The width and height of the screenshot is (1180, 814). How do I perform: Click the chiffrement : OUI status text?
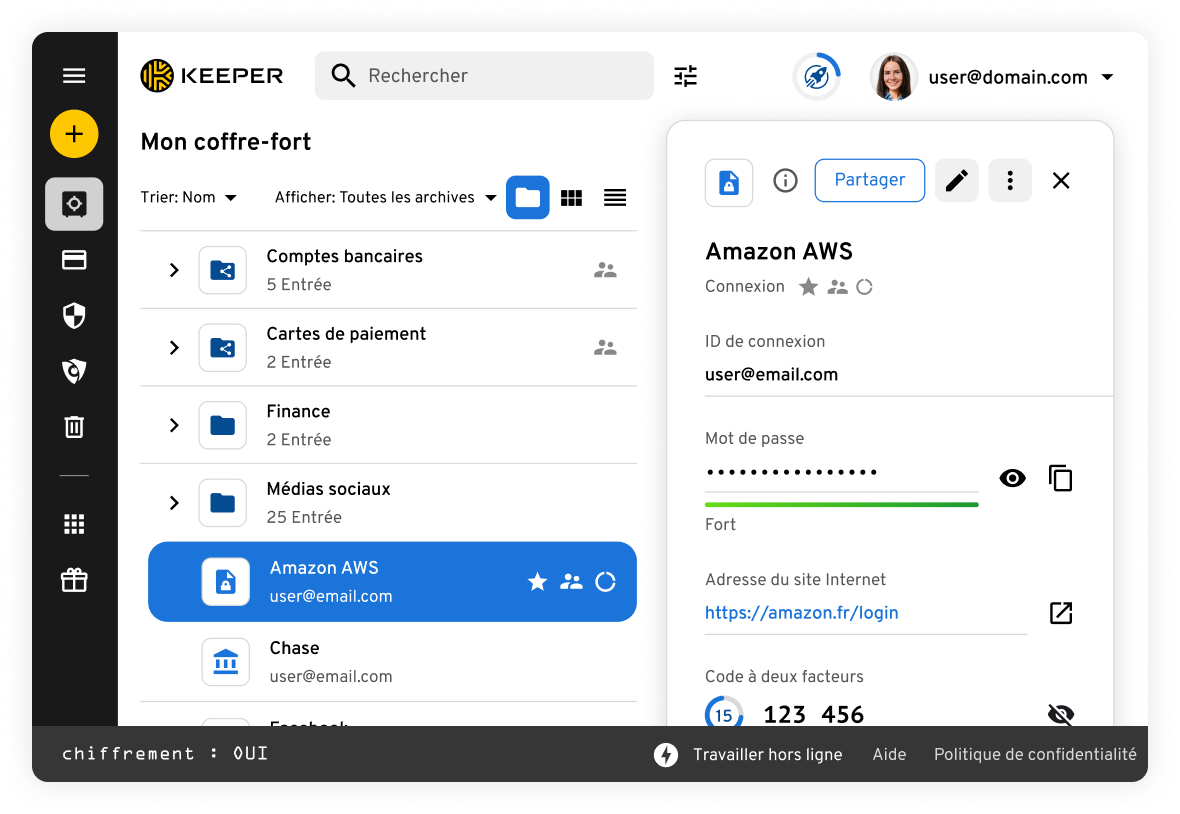(x=165, y=754)
